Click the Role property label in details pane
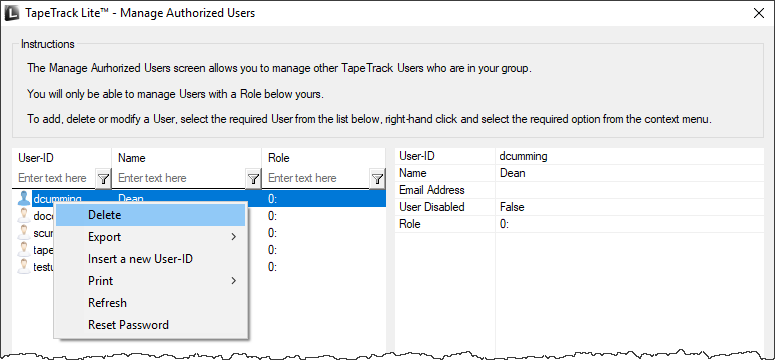This screenshot has height=360, width=775. (x=409, y=224)
